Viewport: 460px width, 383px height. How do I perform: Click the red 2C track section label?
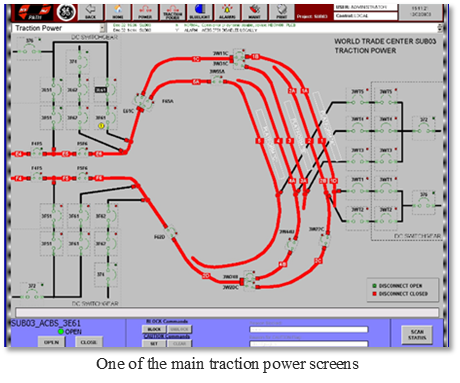coord(318,261)
